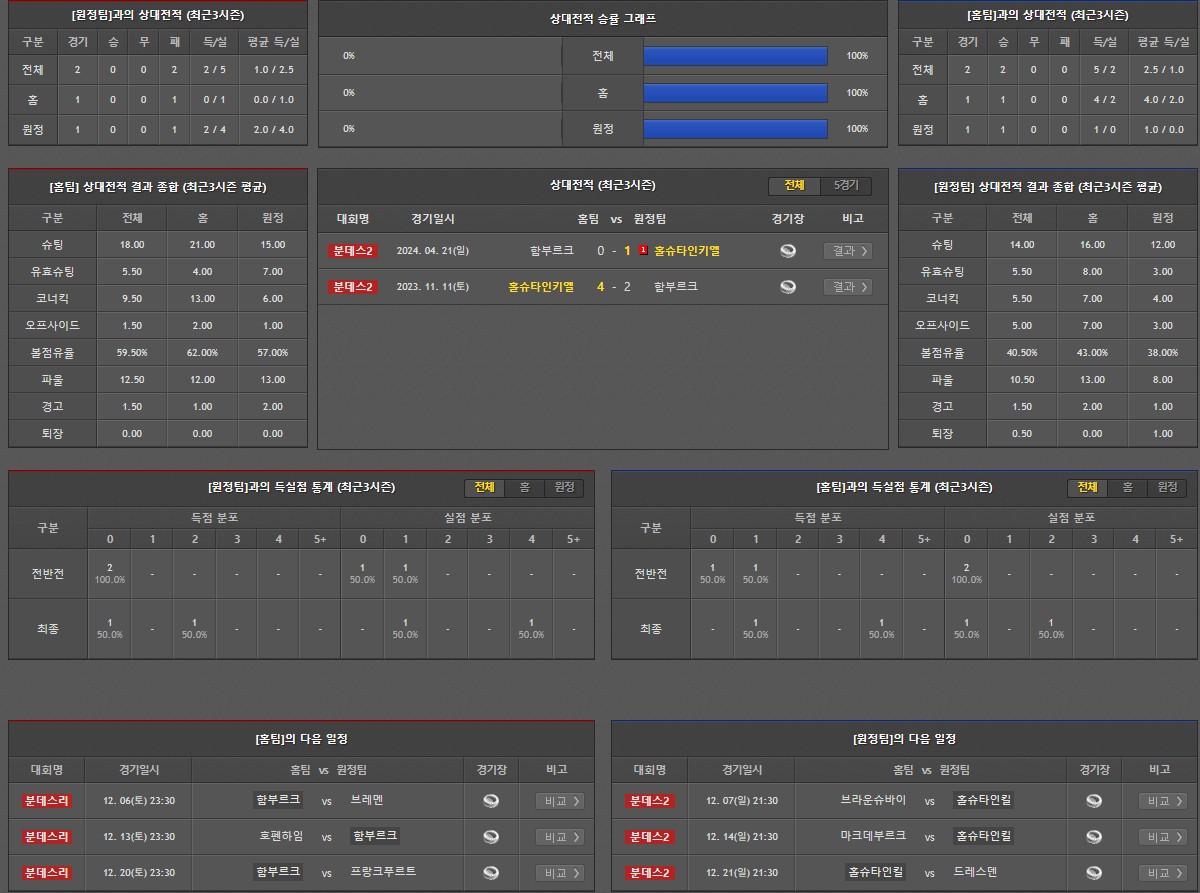Select 홈 filter in left goal stats panel

click(524, 487)
